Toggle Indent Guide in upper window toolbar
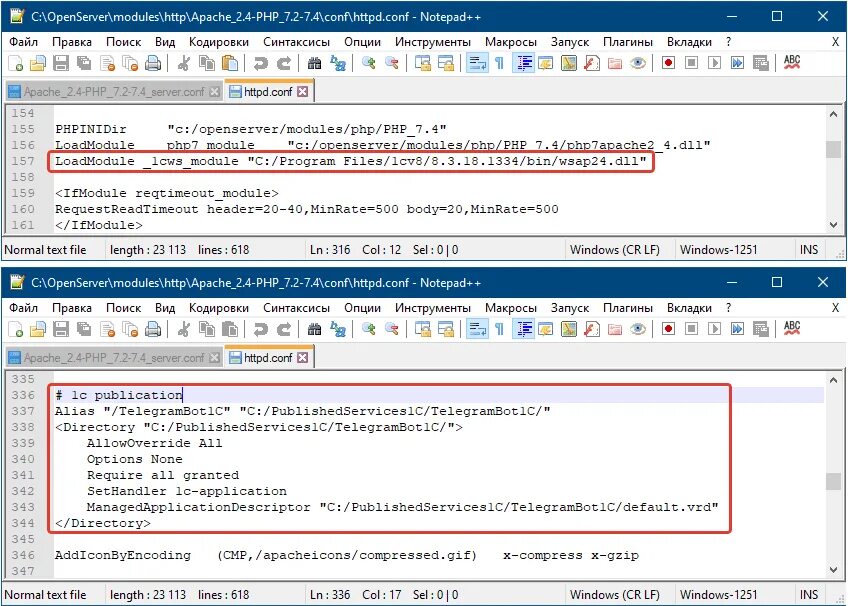Viewport: 848px width, 606px height. point(523,63)
